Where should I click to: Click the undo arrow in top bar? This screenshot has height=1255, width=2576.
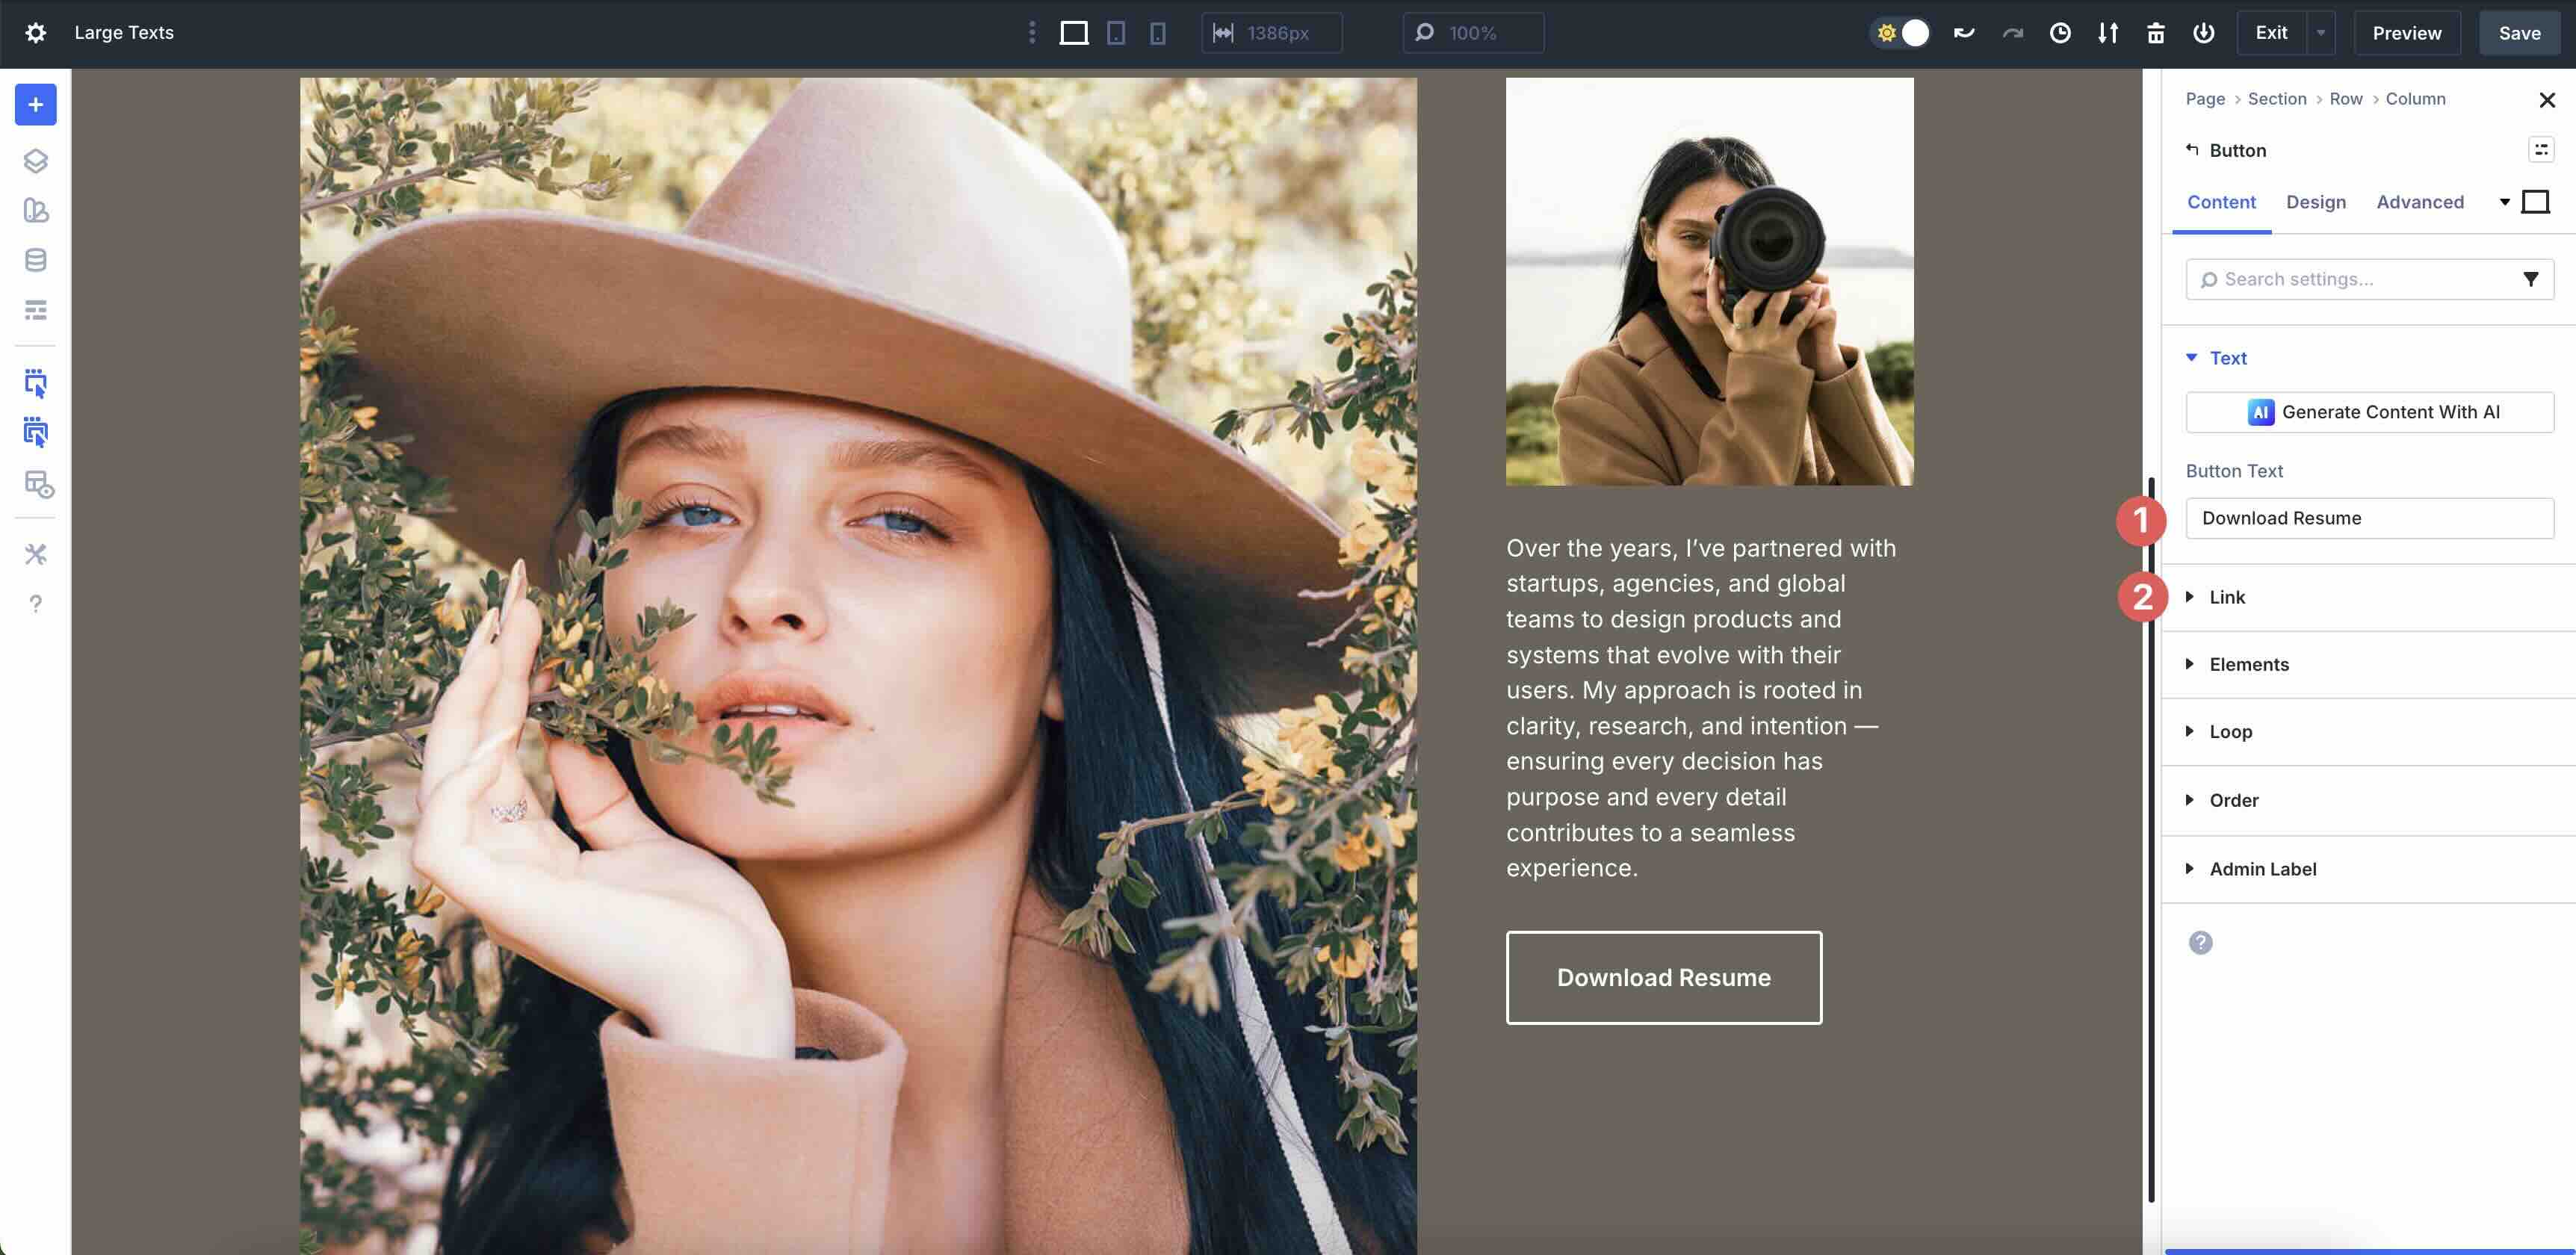[1964, 33]
